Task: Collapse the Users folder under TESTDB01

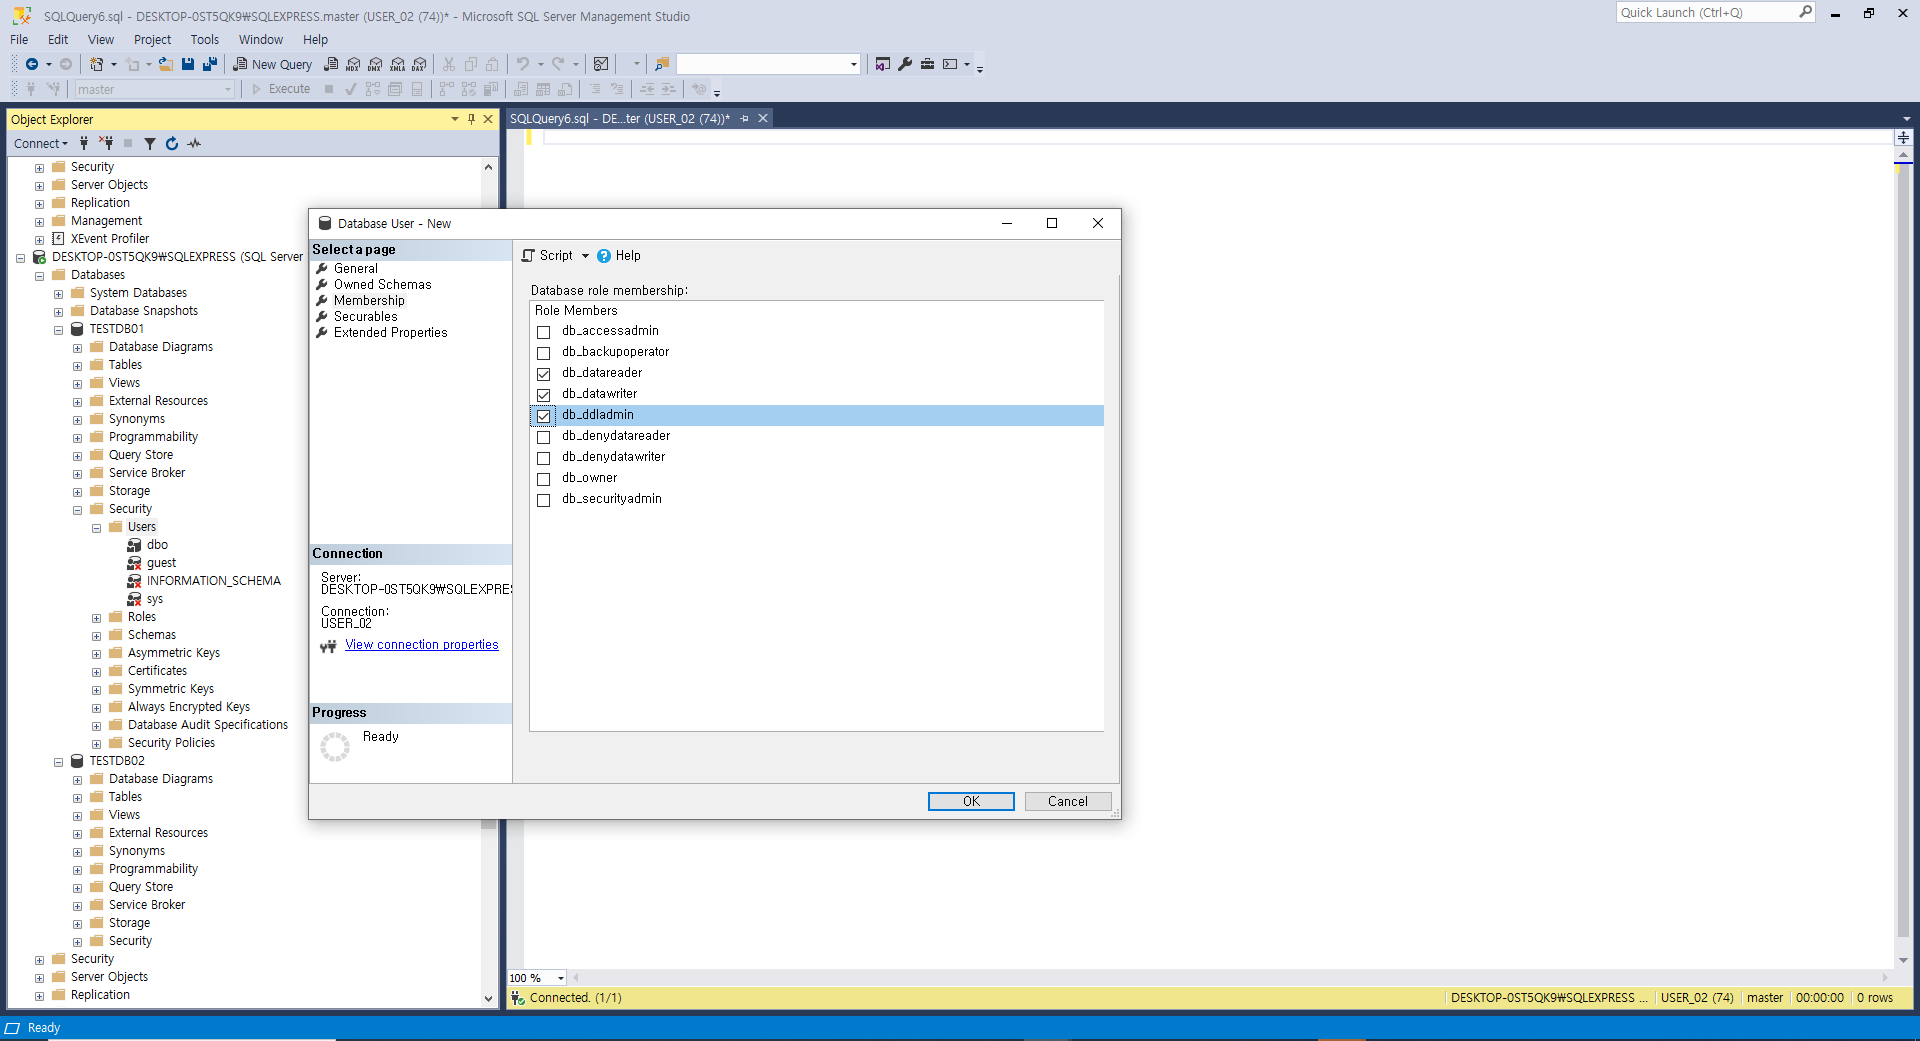Action: coord(96,528)
